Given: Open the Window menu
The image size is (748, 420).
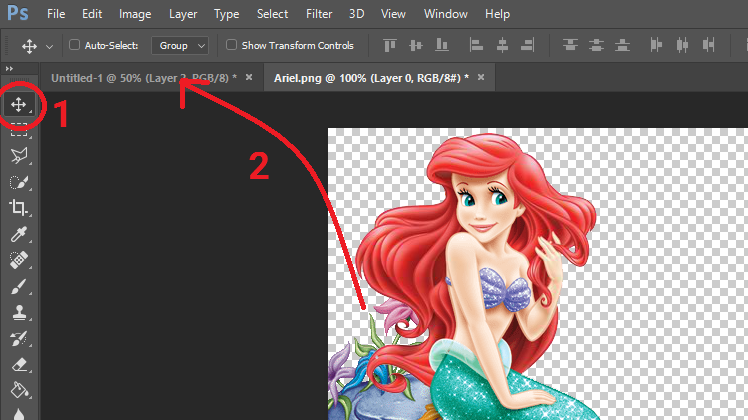Looking at the screenshot, I should [446, 14].
